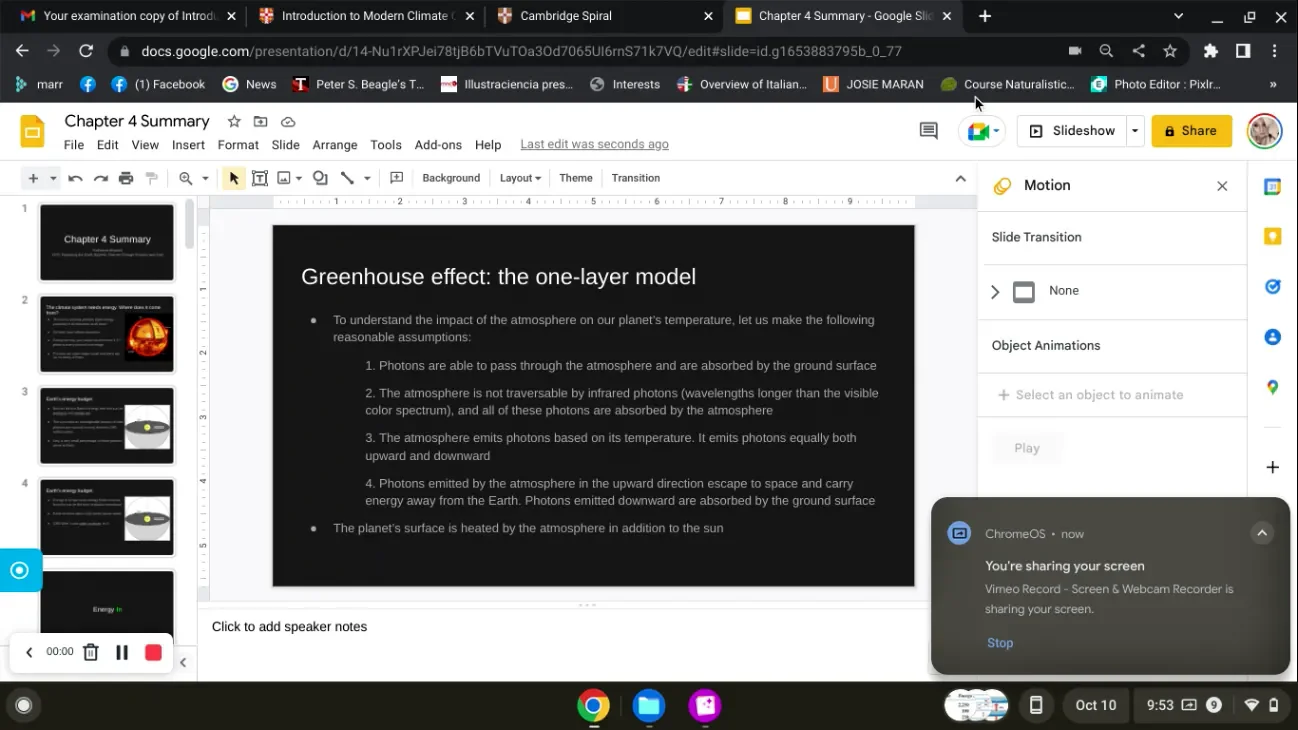Click the yellow Share button
Image resolution: width=1298 pixels, height=730 pixels.
point(1192,131)
